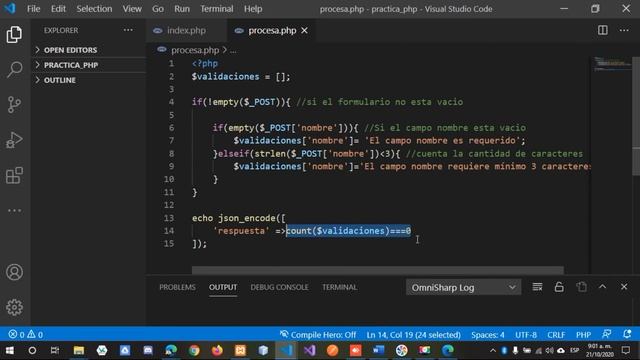Image resolution: width=640 pixels, height=360 pixels.
Task: Click line number 13 in gutter
Action: [169, 218]
